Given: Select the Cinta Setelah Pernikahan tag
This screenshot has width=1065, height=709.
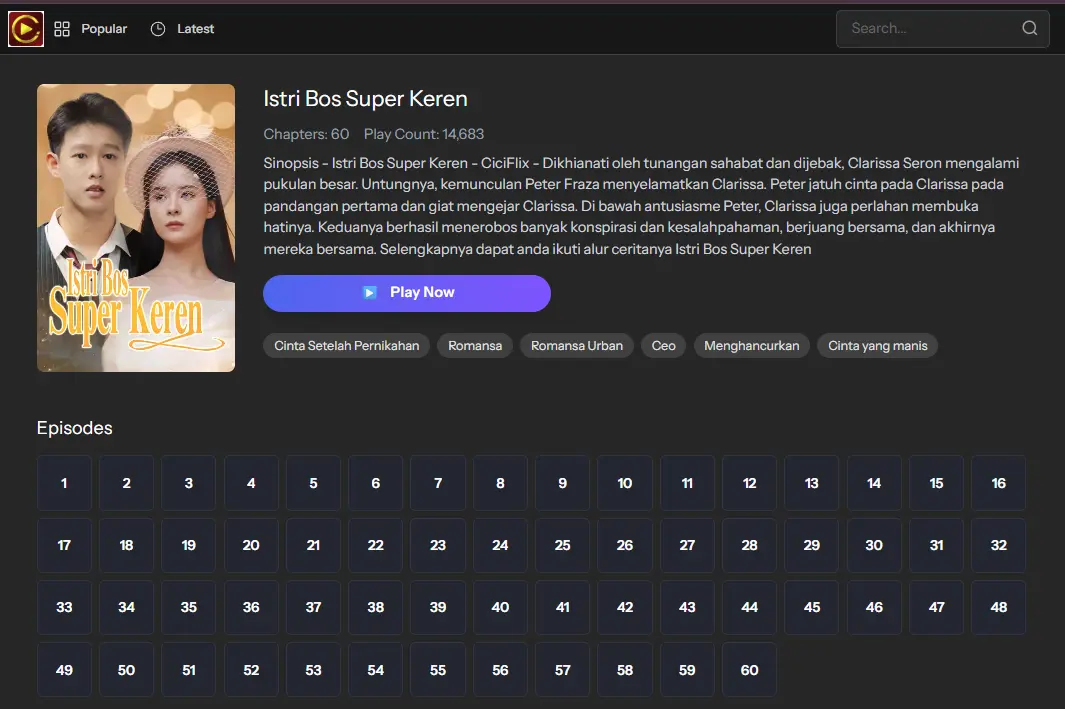Looking at the screenshot, I should (x=346, y=346).
